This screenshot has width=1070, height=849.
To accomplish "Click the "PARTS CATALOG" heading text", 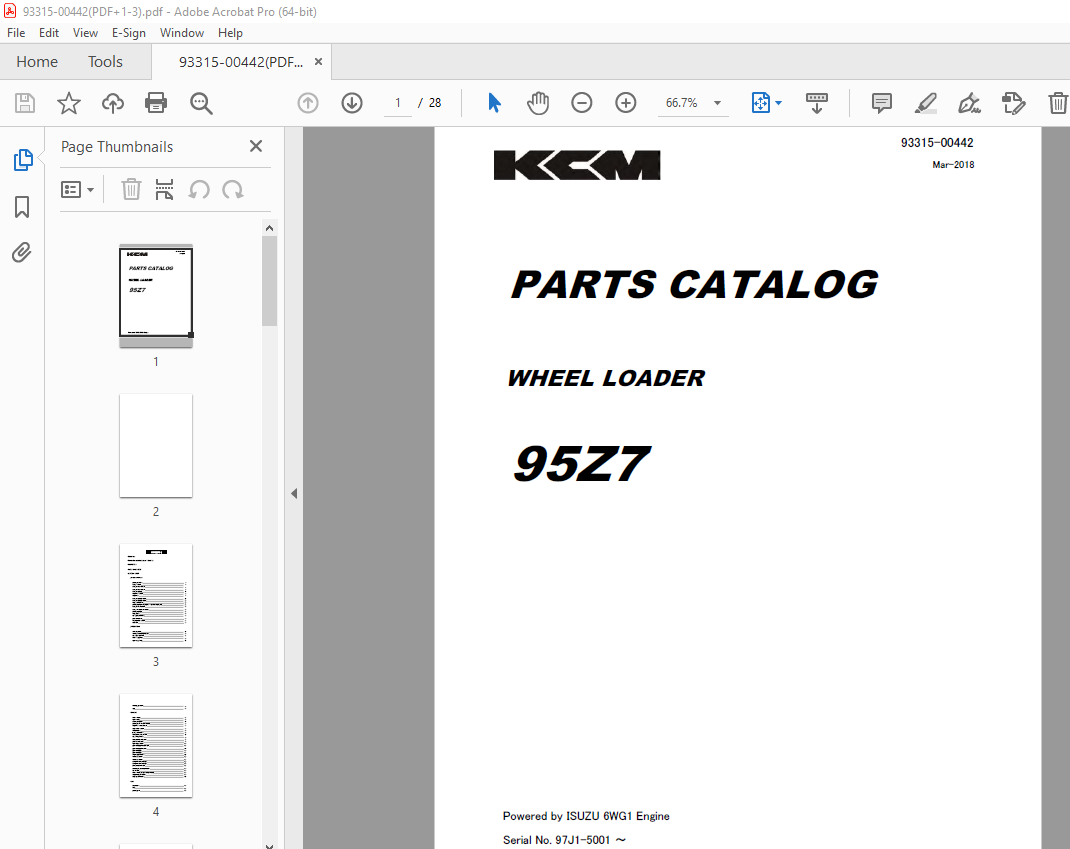I will (695, 285).
